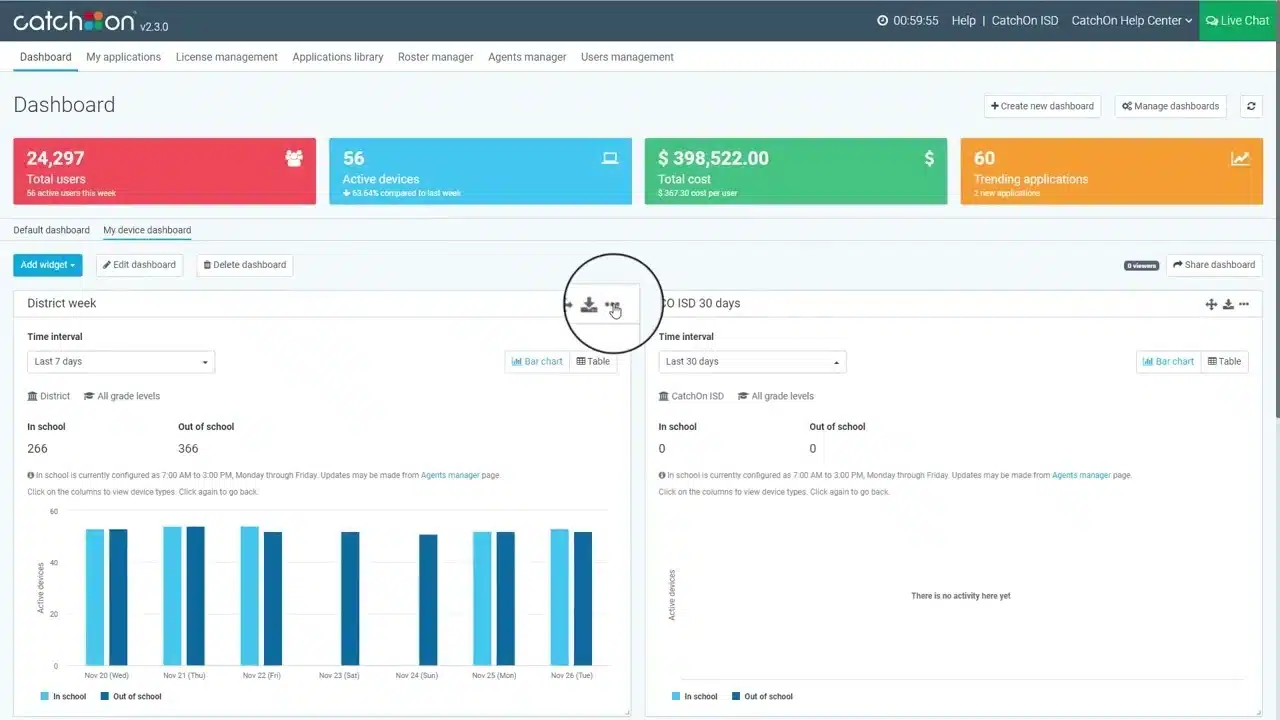Download the CO ISD 30 days widget
This screenshot has height=720, width=1280.
click(1228, 304)
